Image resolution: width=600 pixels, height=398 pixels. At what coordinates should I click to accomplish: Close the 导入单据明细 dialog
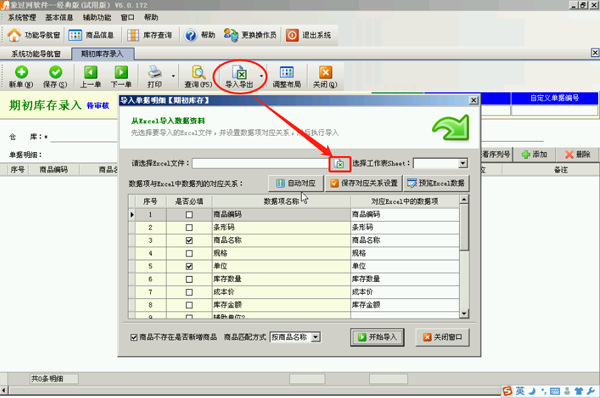coord(473,100)
